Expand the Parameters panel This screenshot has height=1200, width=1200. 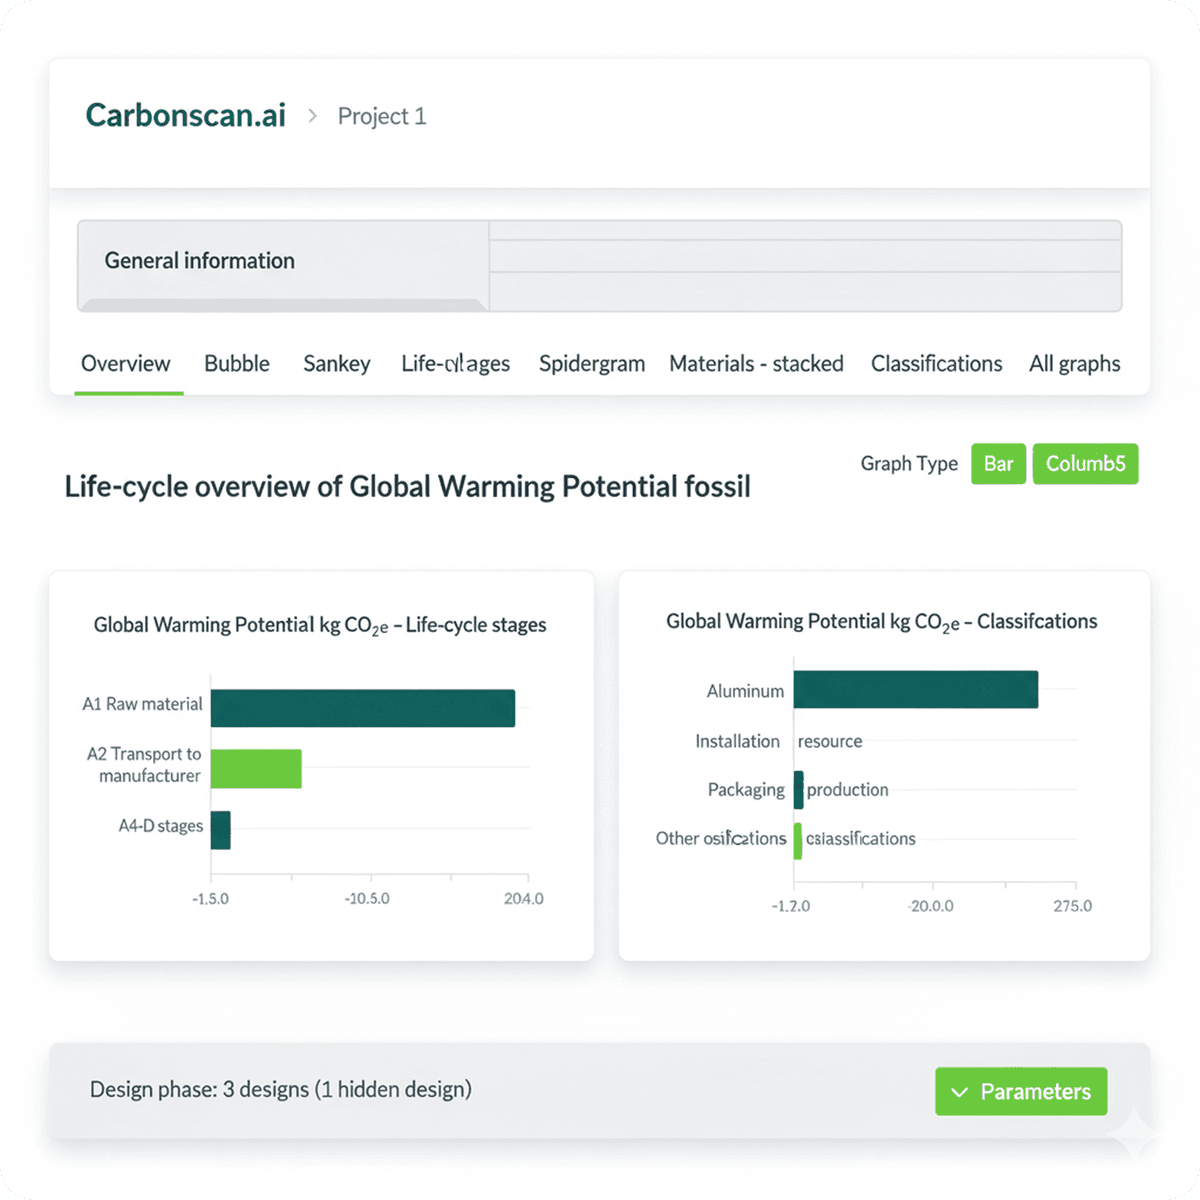click(1021, 1091)
